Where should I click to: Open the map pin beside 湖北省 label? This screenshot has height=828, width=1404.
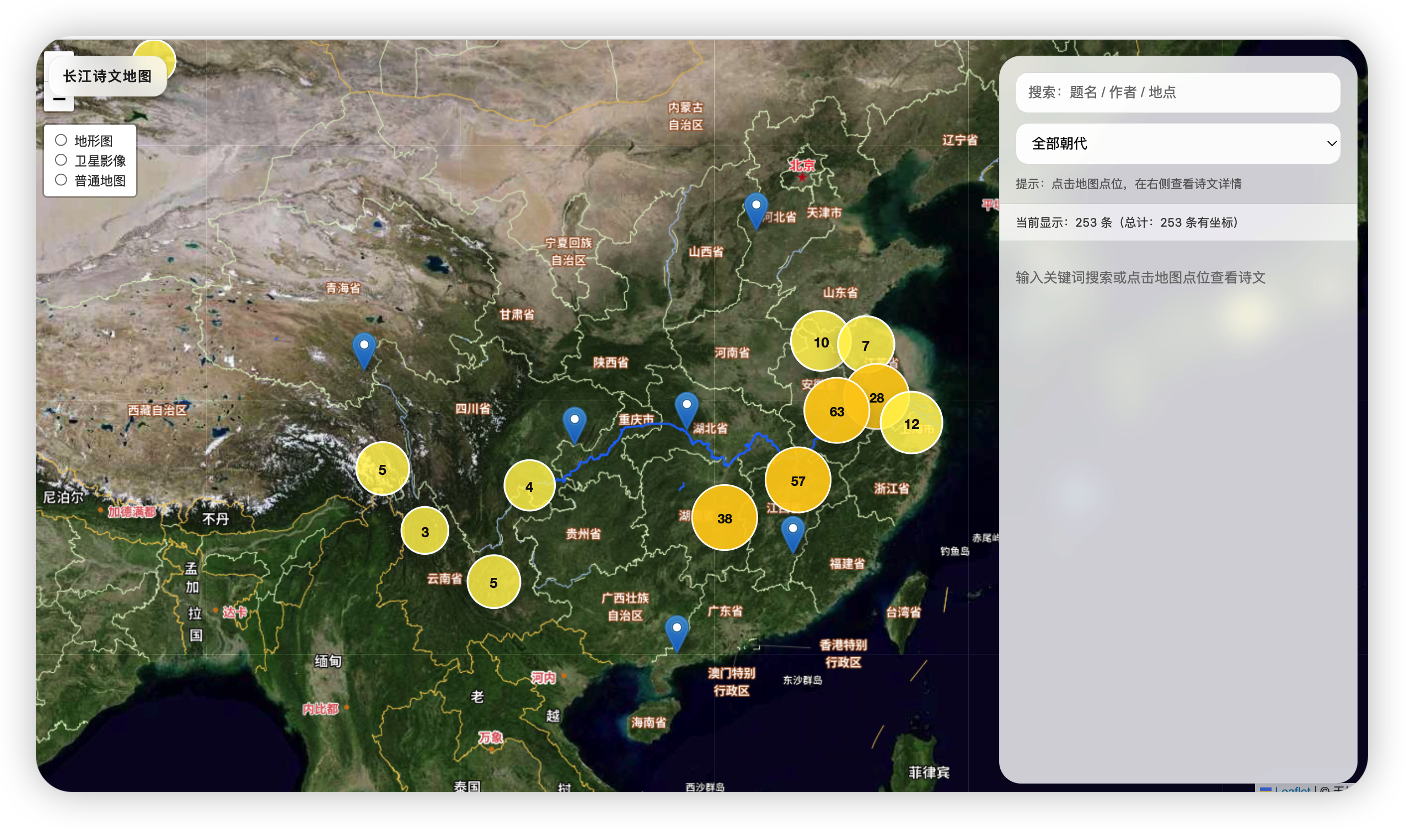686,410
